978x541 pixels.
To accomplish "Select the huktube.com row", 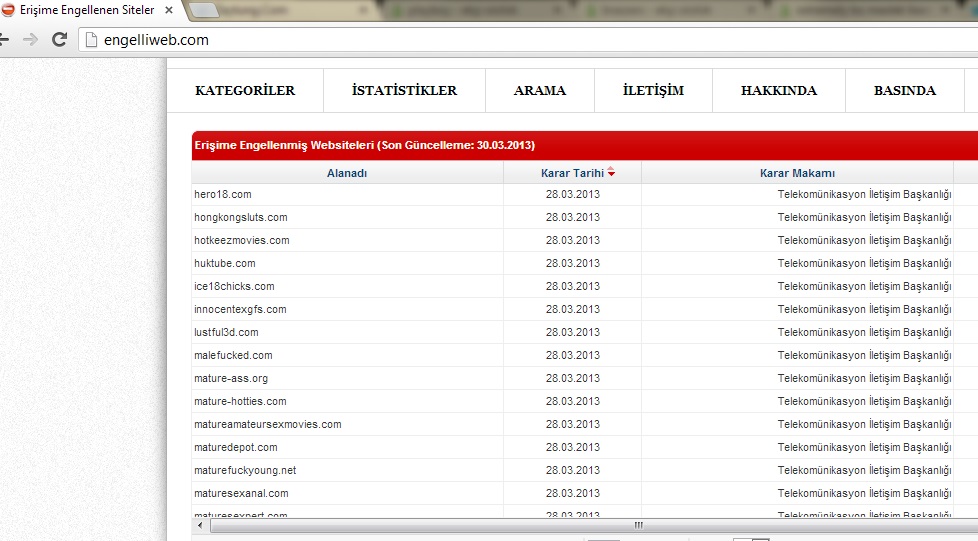I will coord(585,264).
